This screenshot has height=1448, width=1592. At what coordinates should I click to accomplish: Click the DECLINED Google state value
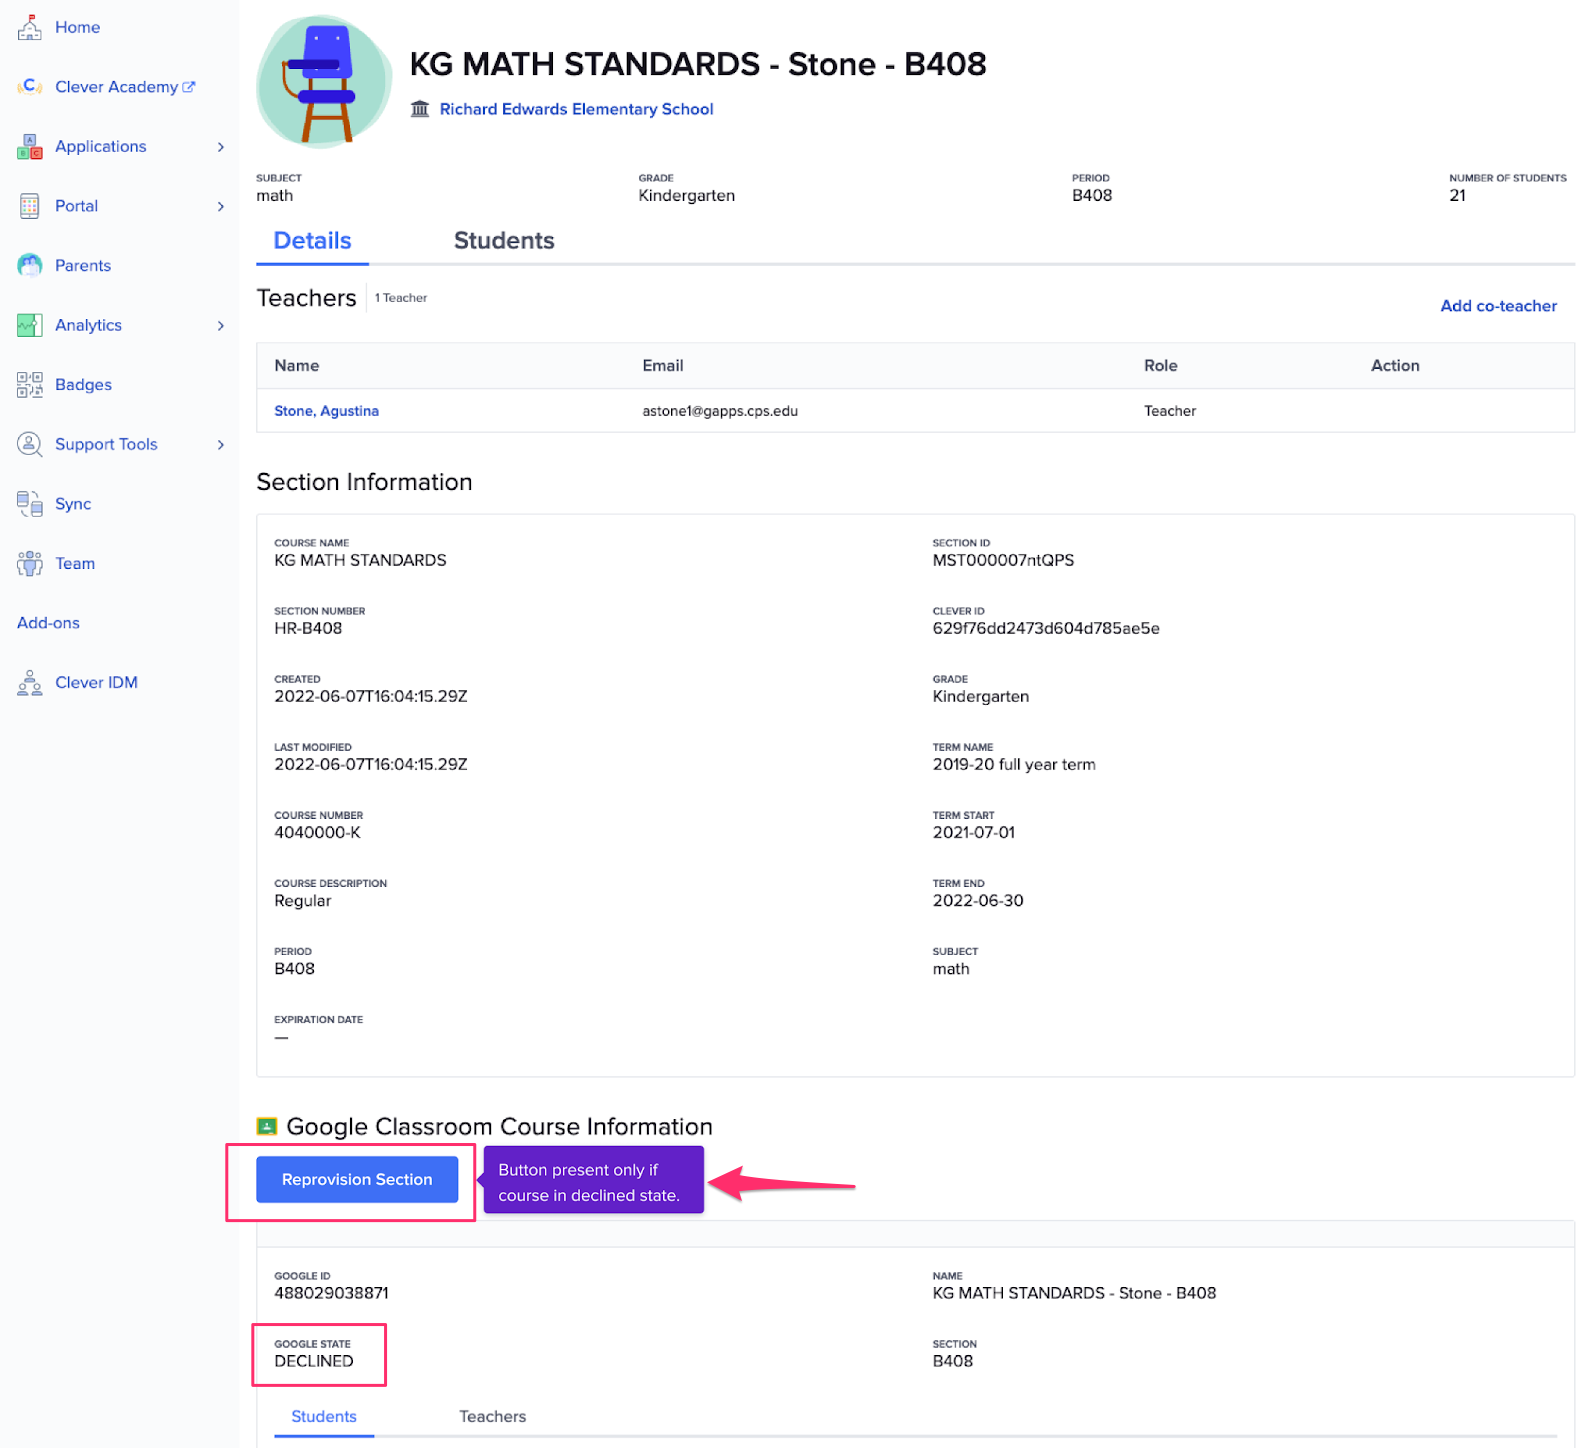pyautogui.click(x=314, y=1361)
